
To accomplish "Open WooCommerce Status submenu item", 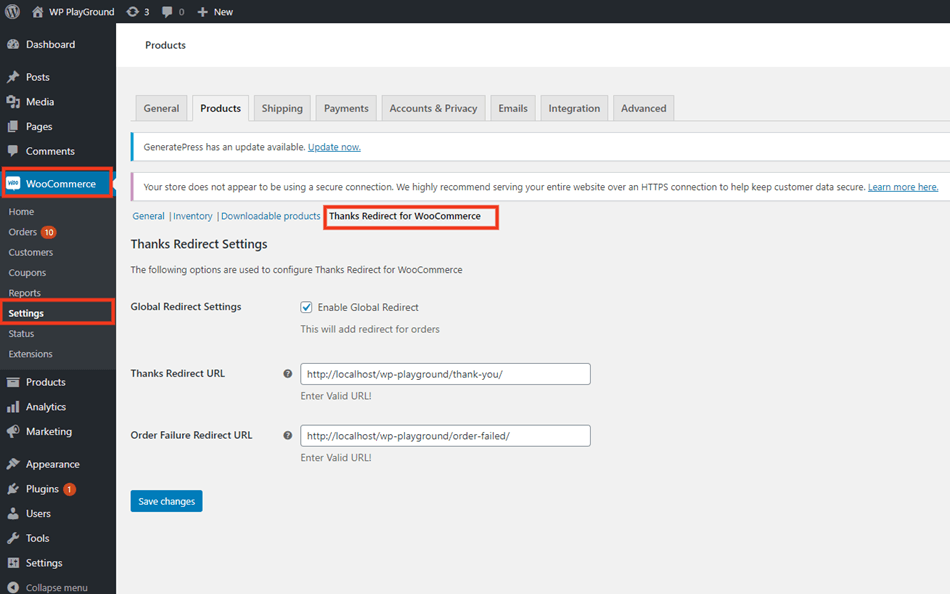I will tap(21, 334).
